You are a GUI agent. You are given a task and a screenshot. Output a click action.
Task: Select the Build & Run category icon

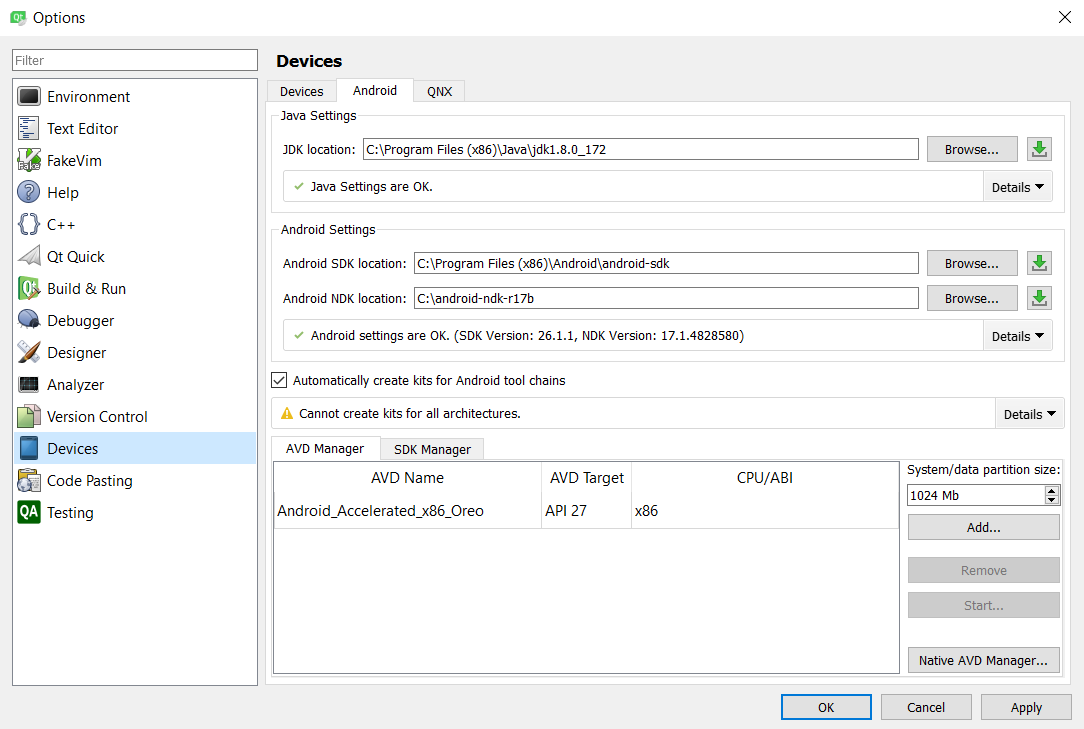(x=29, y=288)
